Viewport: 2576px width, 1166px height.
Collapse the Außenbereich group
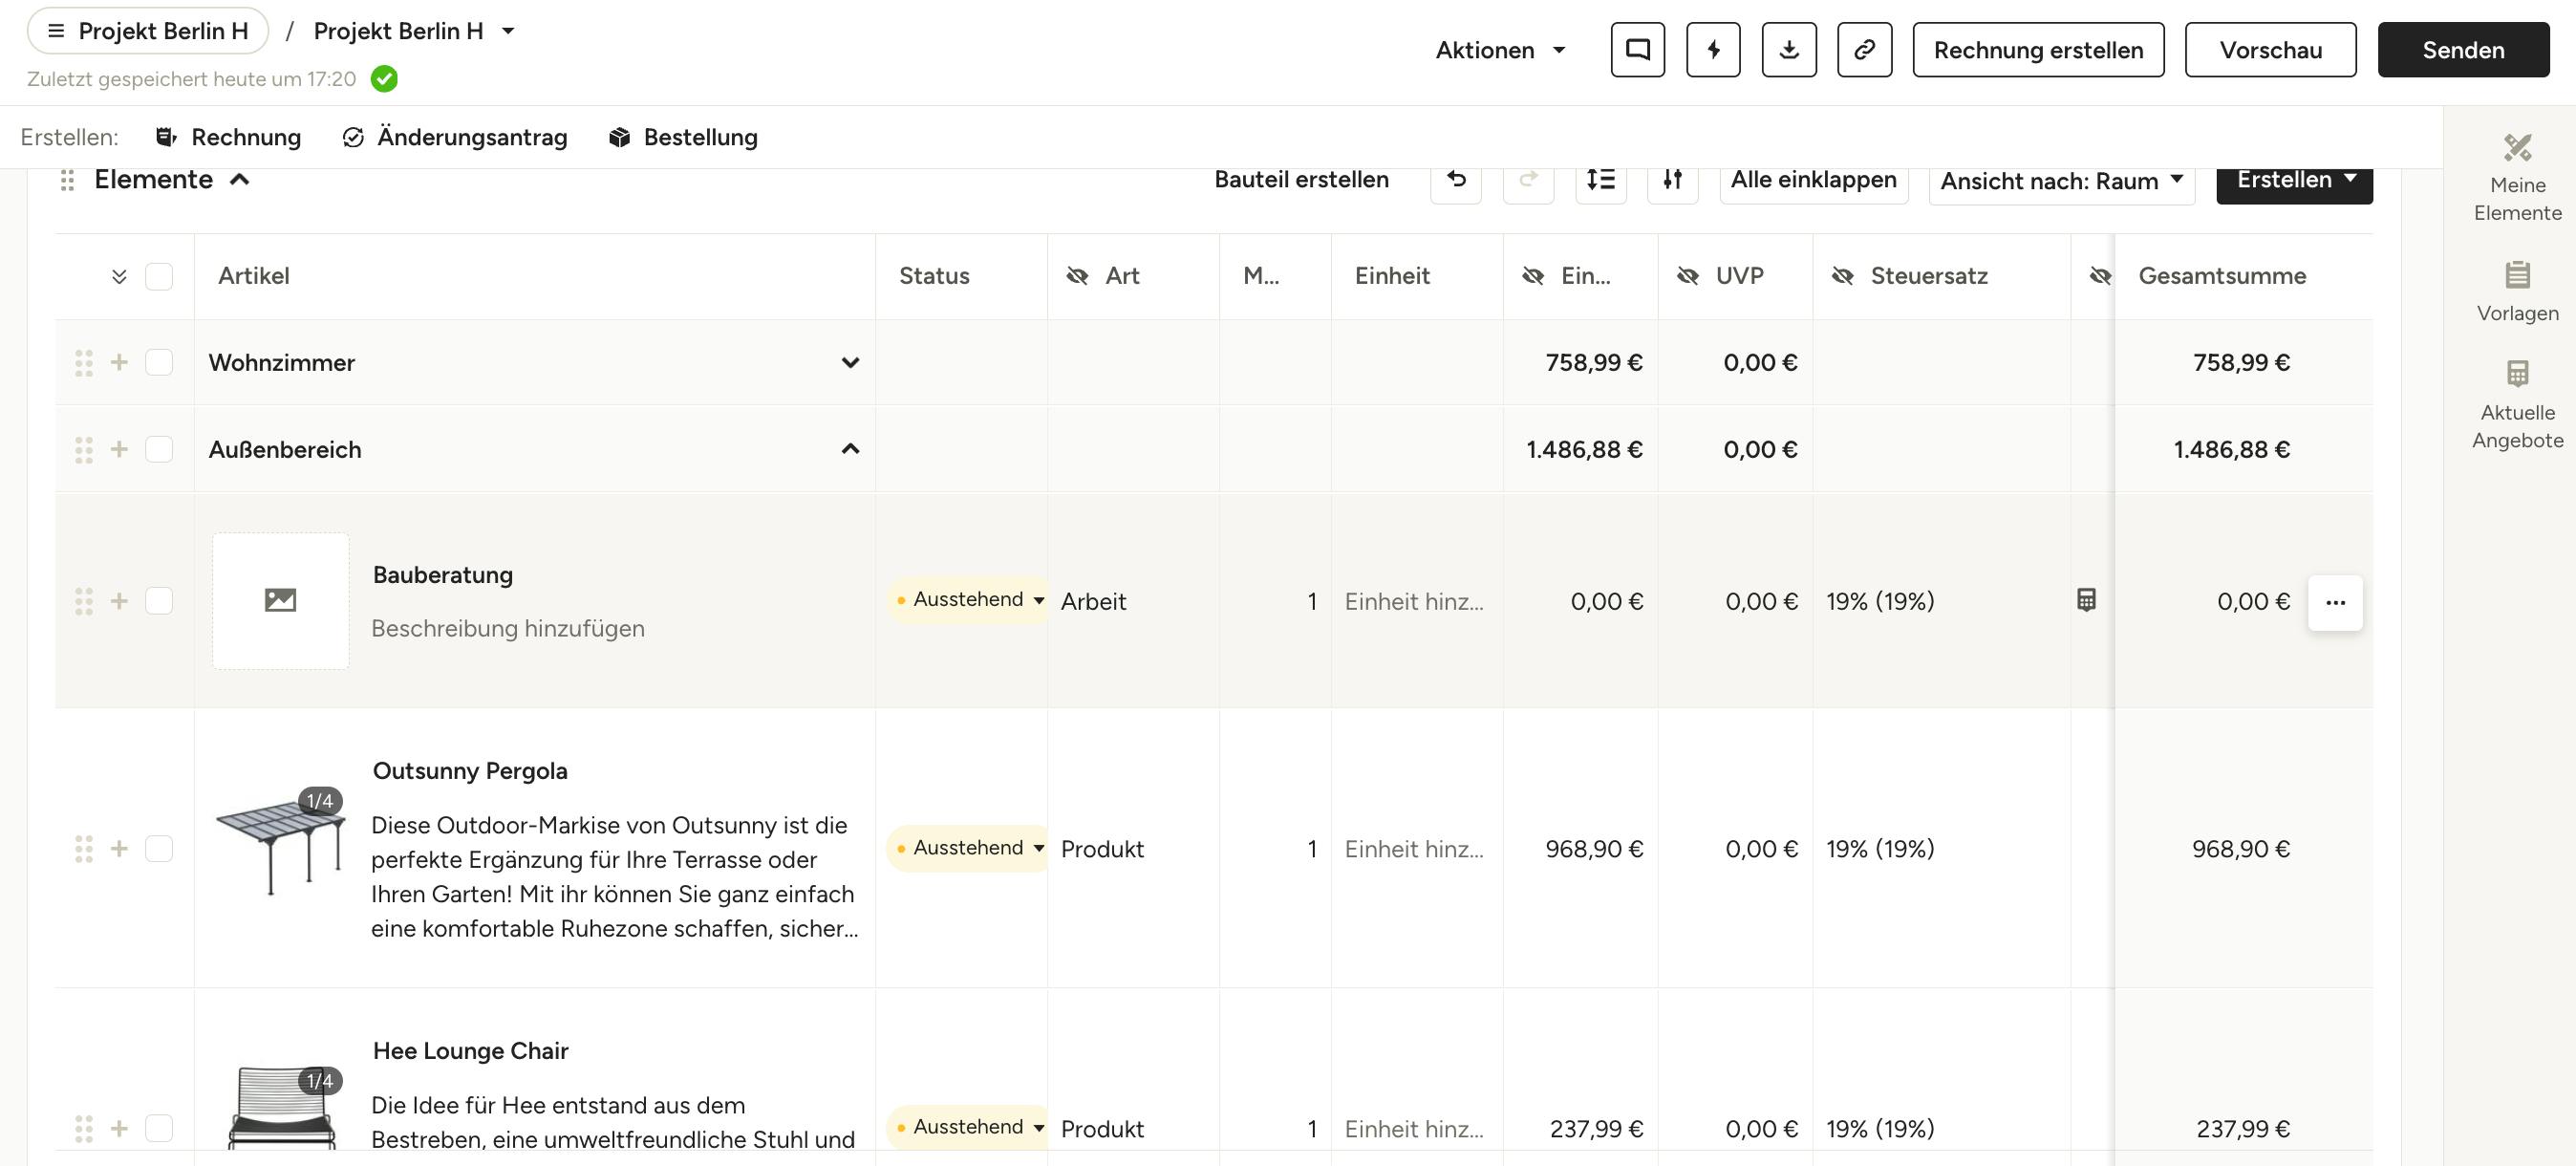pos(850,449)
